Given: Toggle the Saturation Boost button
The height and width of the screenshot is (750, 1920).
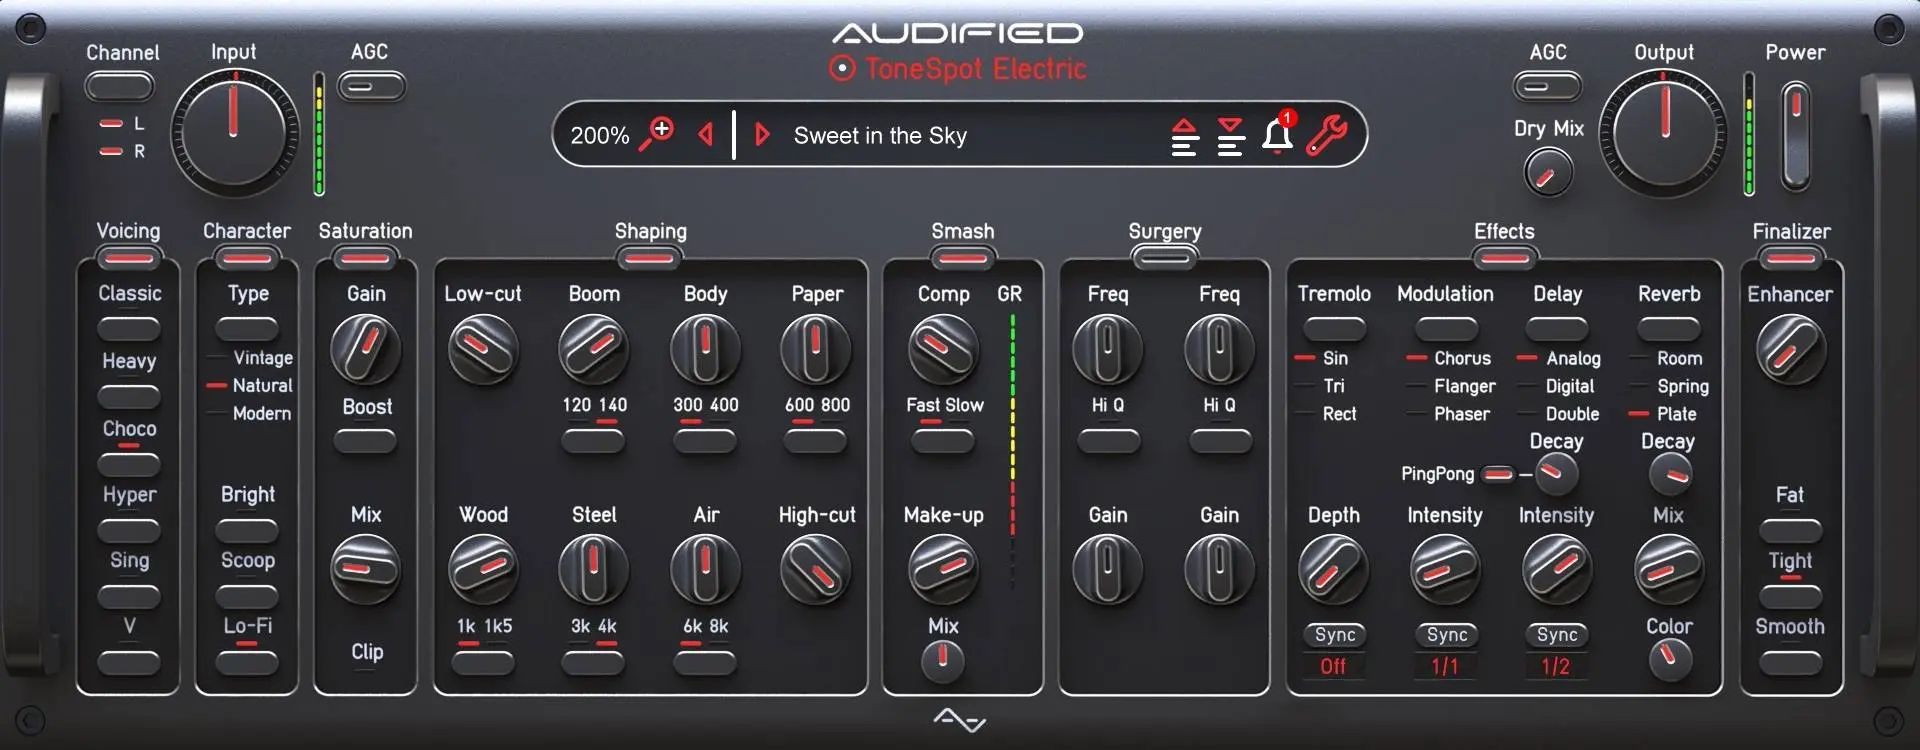Looking at the screenshot, I should 365,441.
